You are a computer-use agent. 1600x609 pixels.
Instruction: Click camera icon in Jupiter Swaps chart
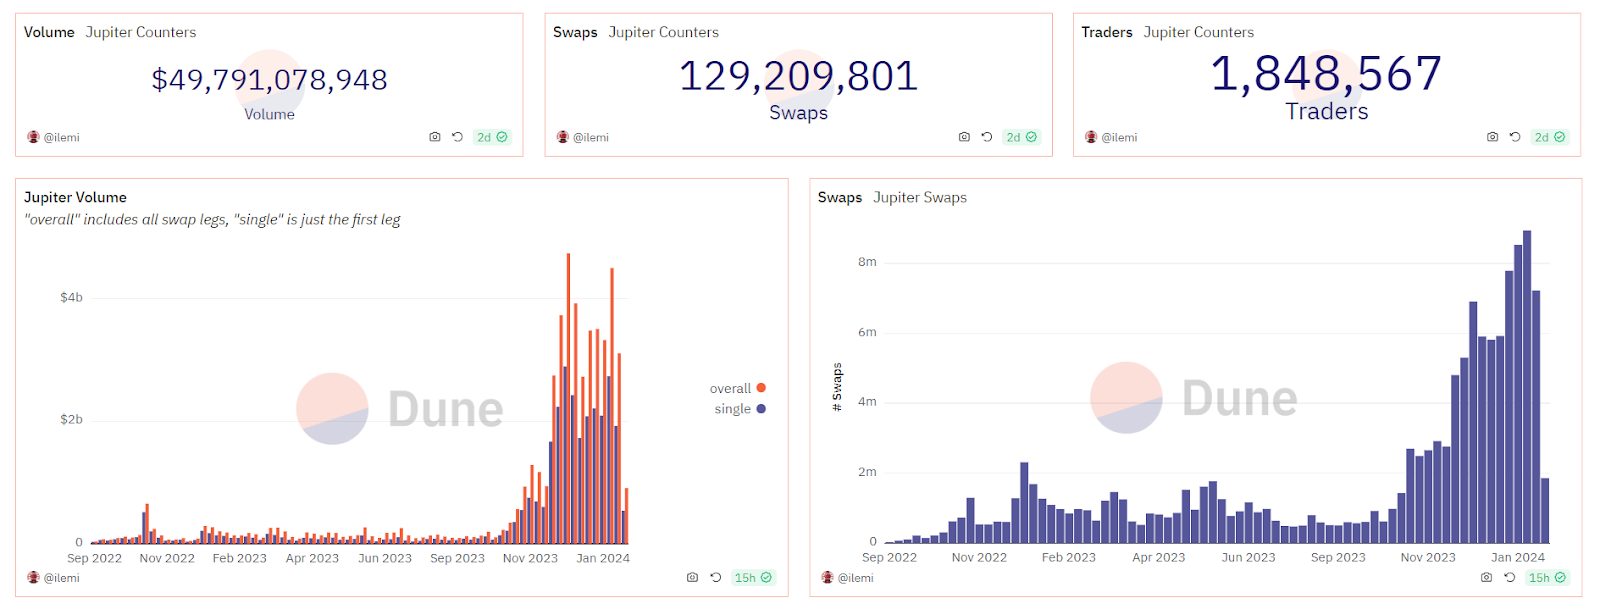pyautogui.click(x=1486, y=578)
